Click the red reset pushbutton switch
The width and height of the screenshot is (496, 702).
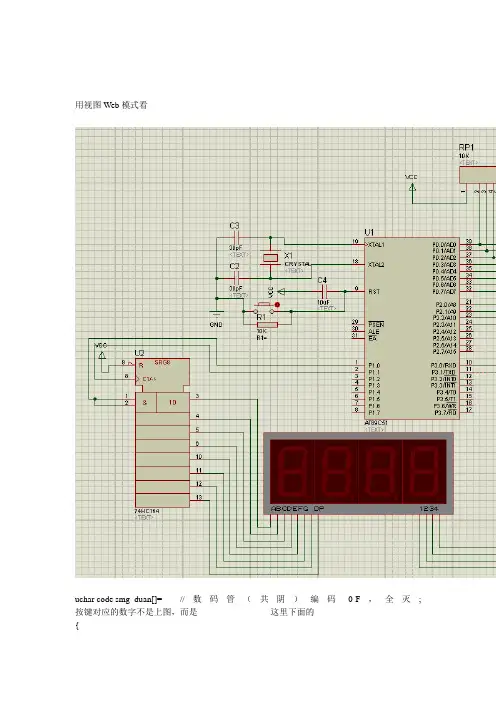point(265,308)
